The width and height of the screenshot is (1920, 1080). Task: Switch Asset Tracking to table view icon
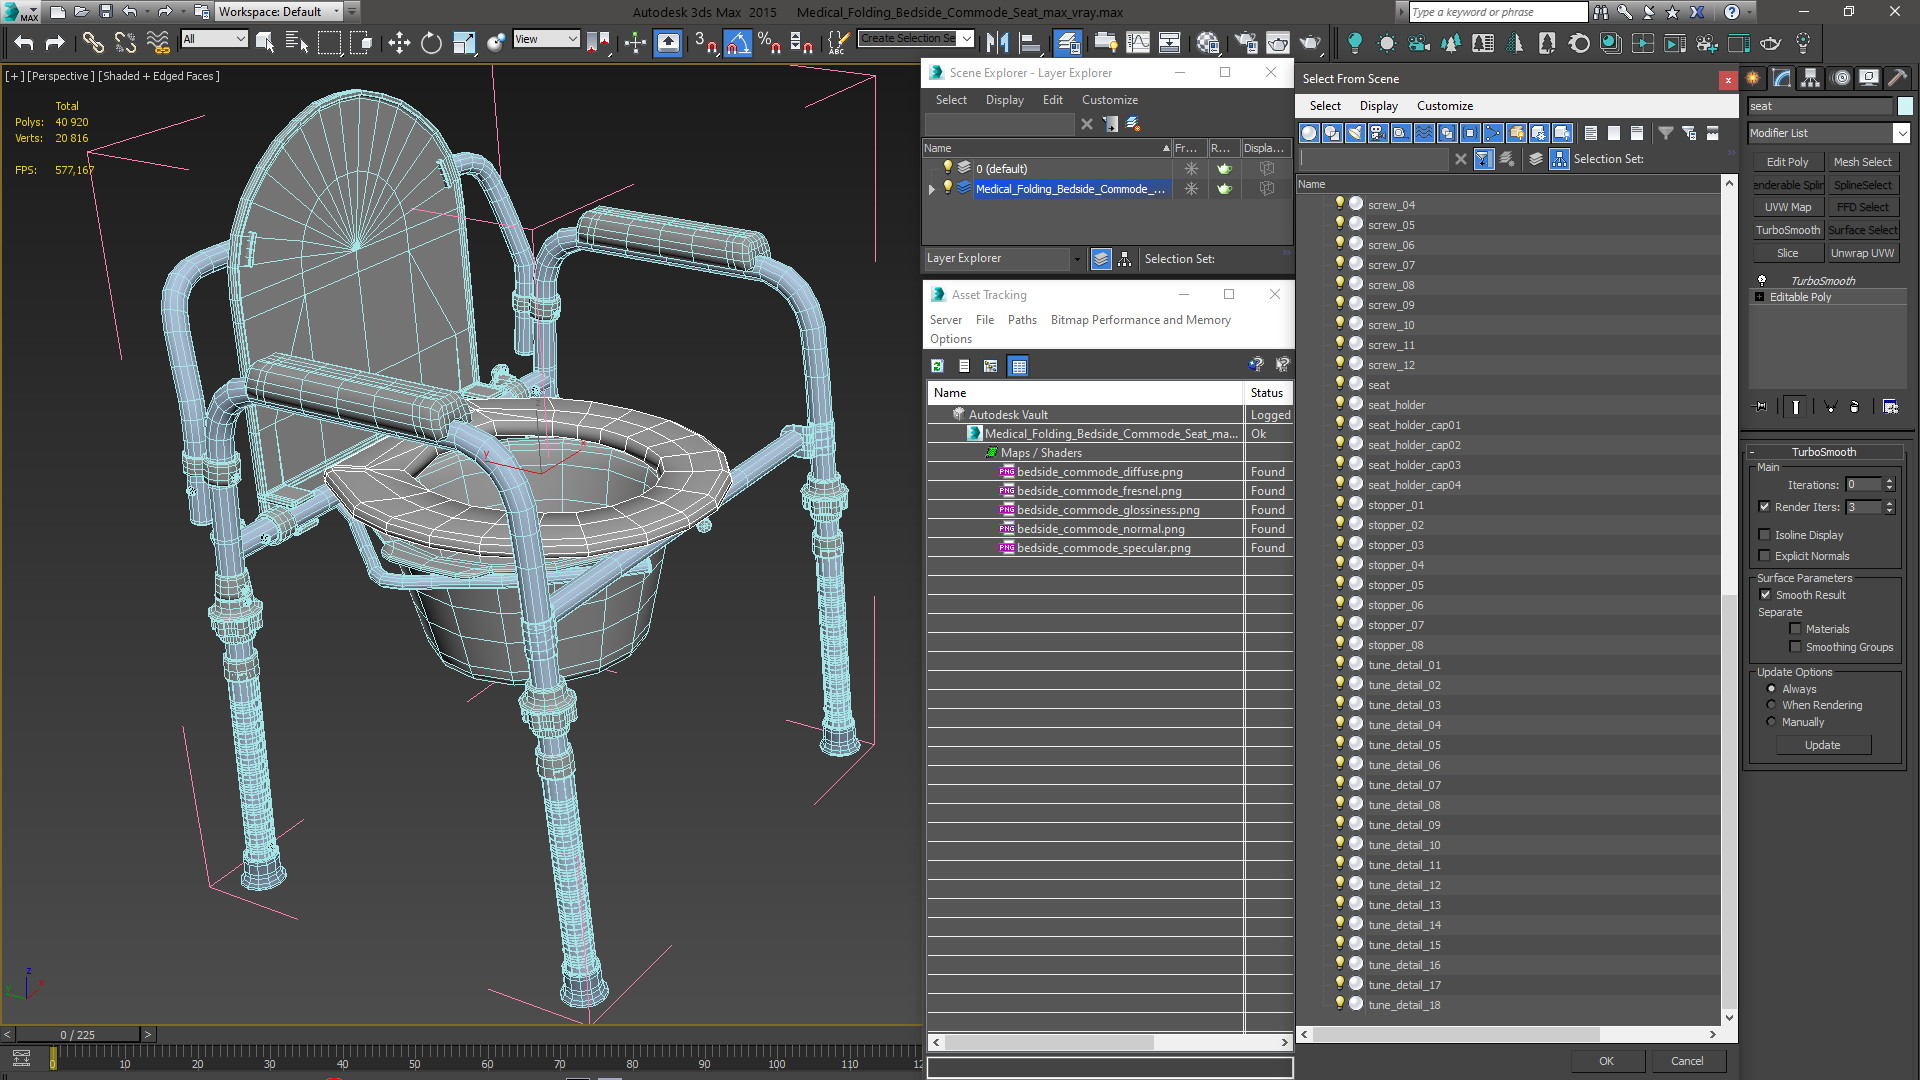(x=1018, y=366)
